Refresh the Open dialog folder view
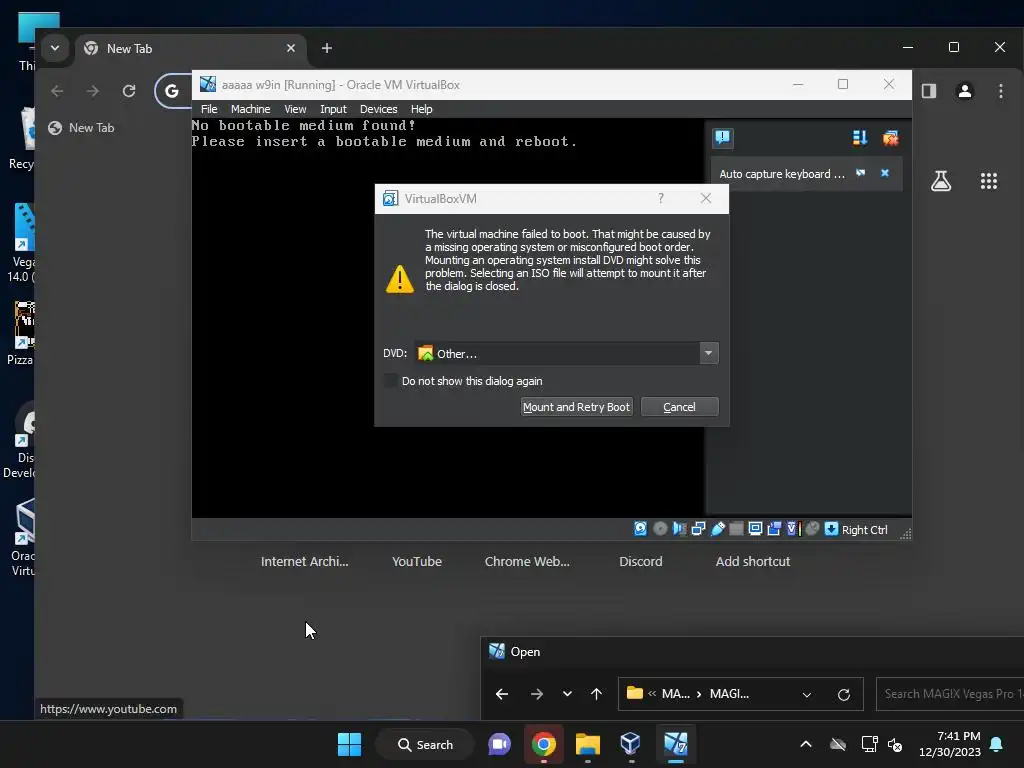The image size is (1024, 768). click(844, 694)
